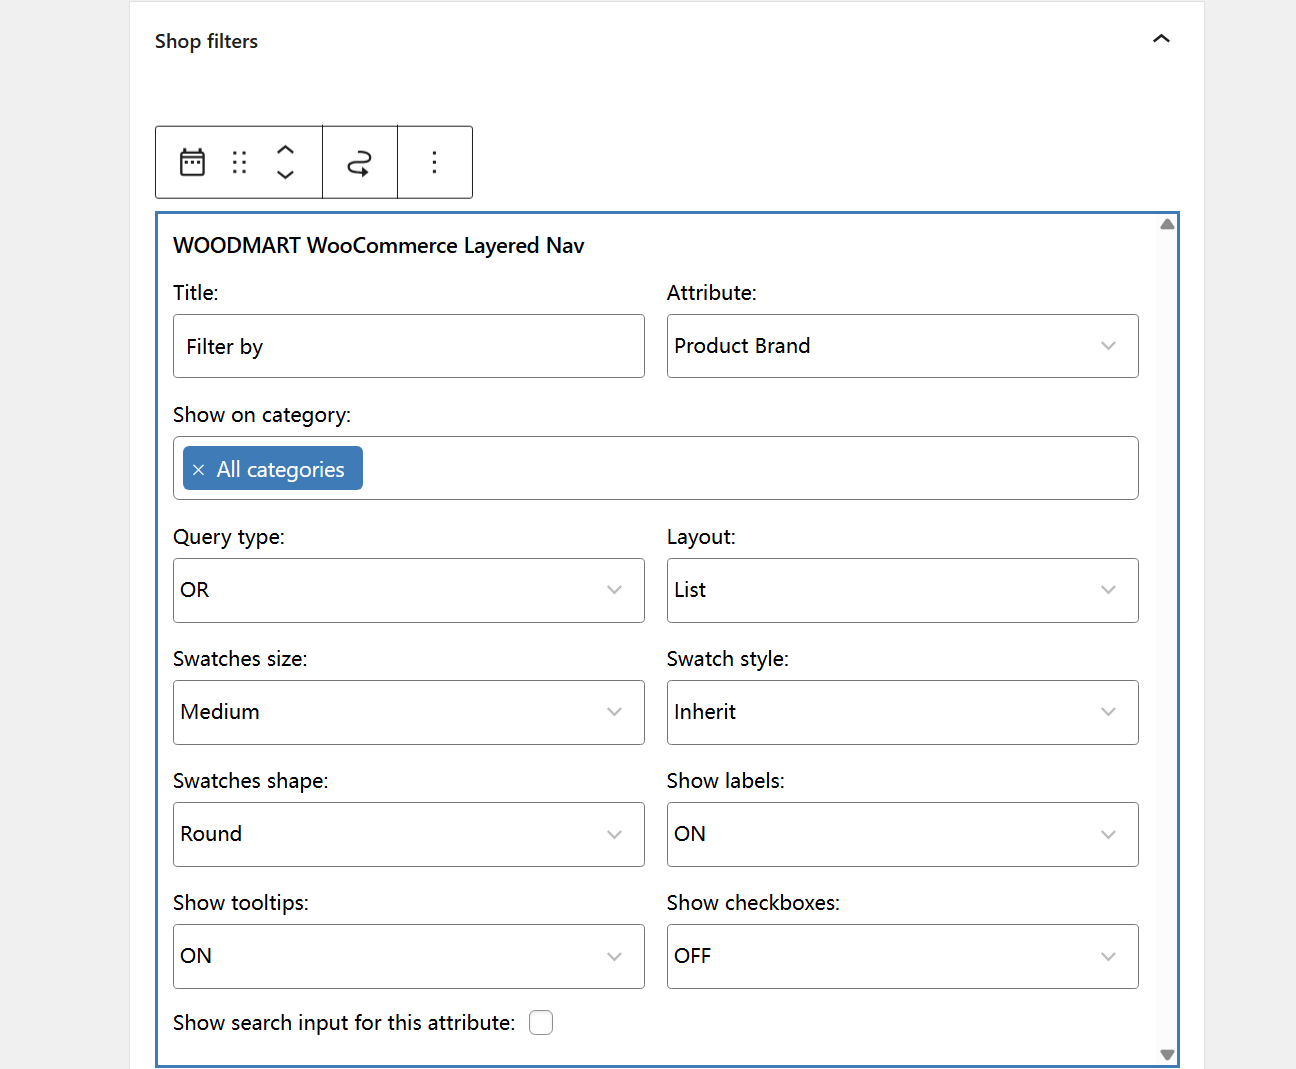Remove the All categories tag

click(x=198, y=470)
